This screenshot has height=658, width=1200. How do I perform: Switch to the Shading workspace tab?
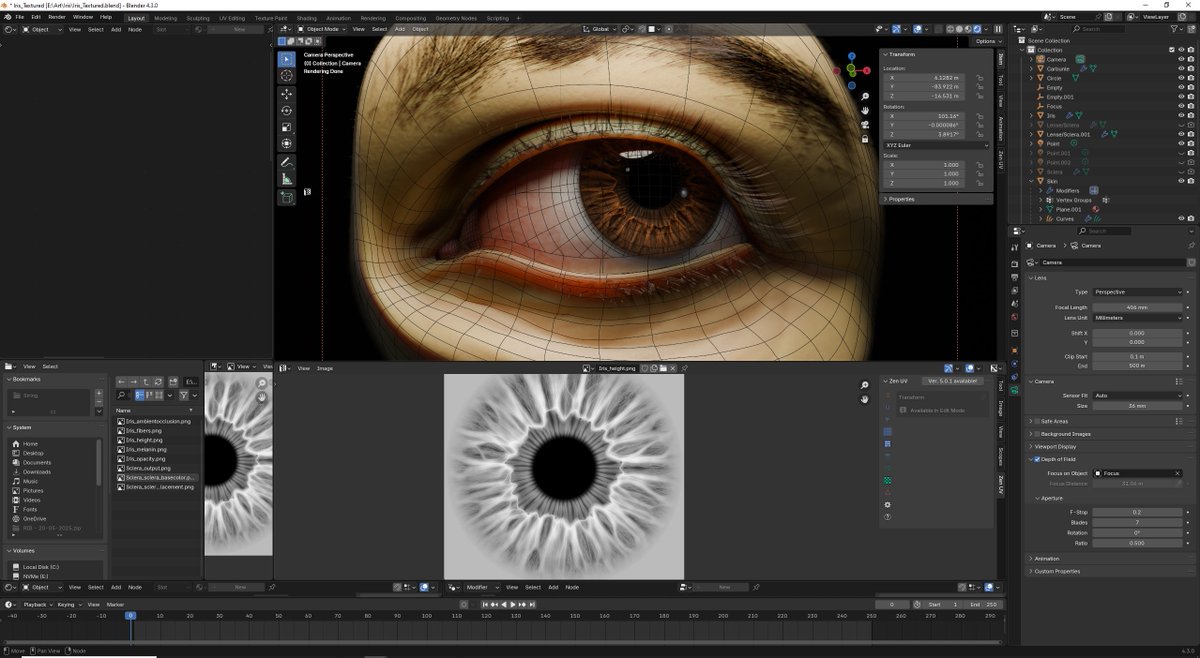tap(306, 17)
